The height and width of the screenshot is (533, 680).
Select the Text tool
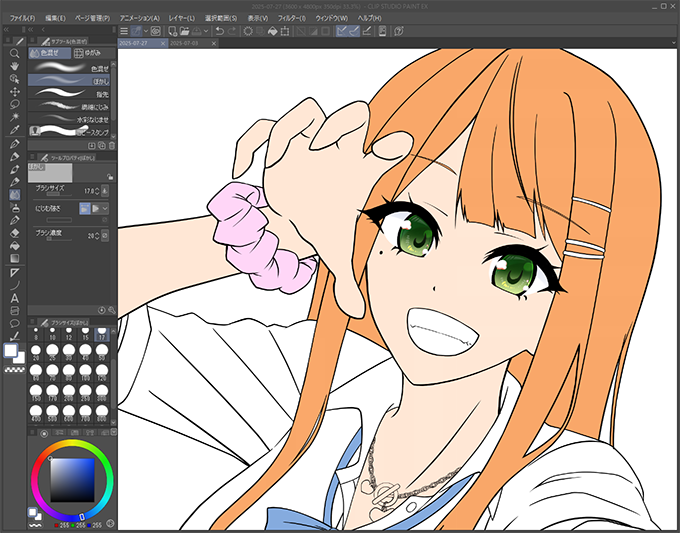point(14,298)
